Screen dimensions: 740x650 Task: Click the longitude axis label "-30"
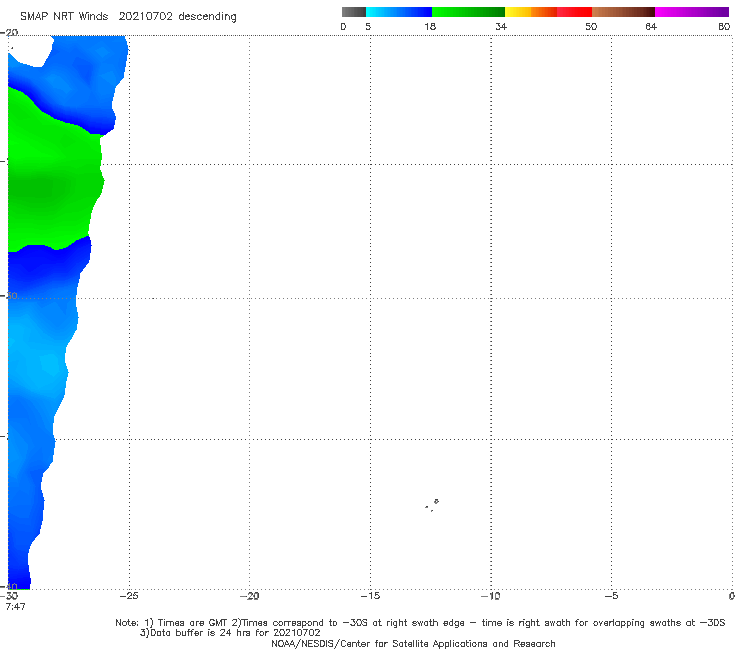tap(9, 596)
